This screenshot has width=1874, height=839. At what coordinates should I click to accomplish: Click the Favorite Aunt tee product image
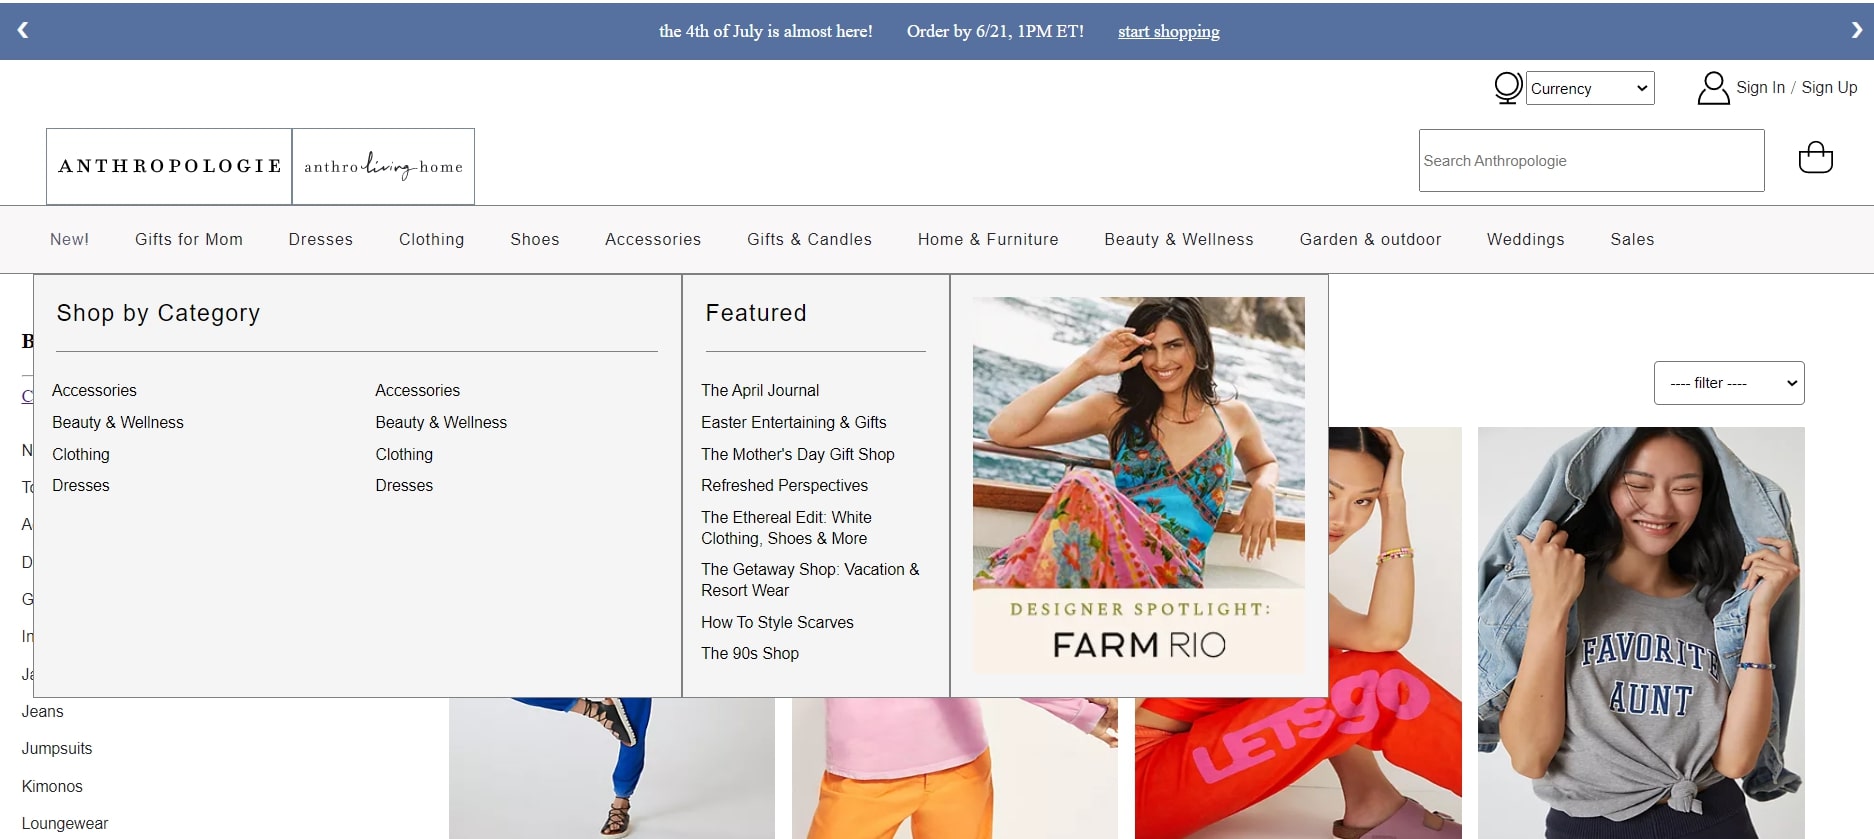1641,632
